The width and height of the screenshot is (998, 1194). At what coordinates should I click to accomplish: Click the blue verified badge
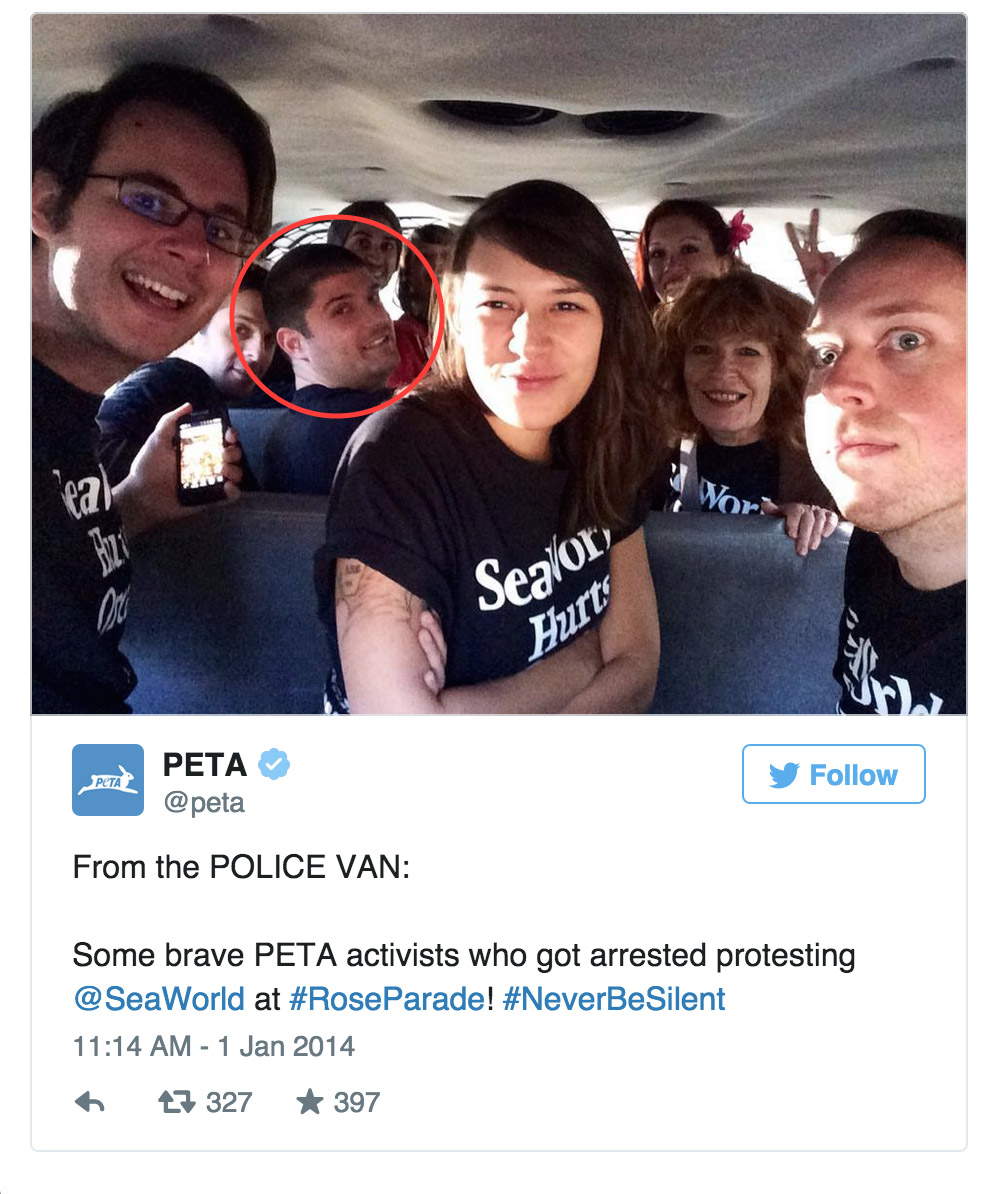pyautogui.click(x=274, y=764)
